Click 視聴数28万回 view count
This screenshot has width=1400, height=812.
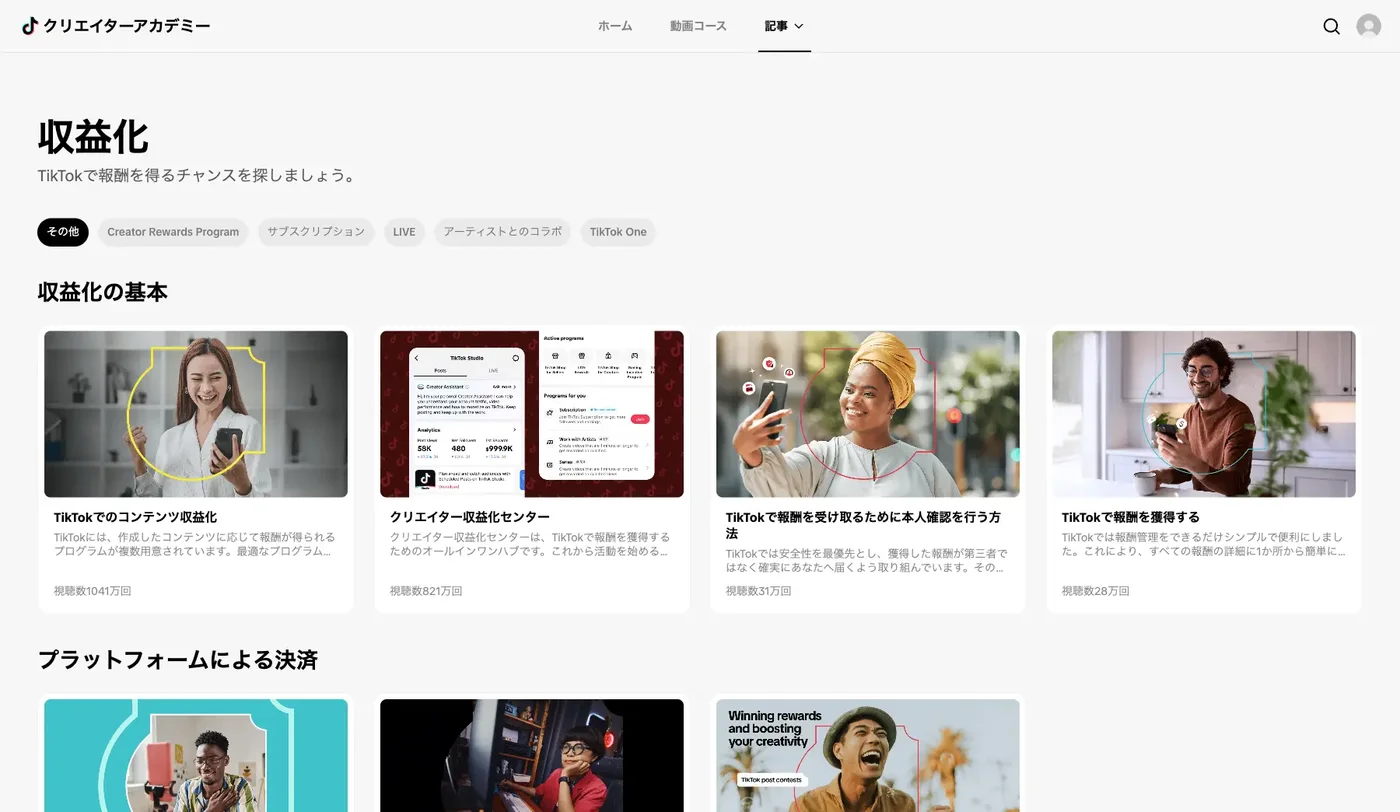(1095, 591)
